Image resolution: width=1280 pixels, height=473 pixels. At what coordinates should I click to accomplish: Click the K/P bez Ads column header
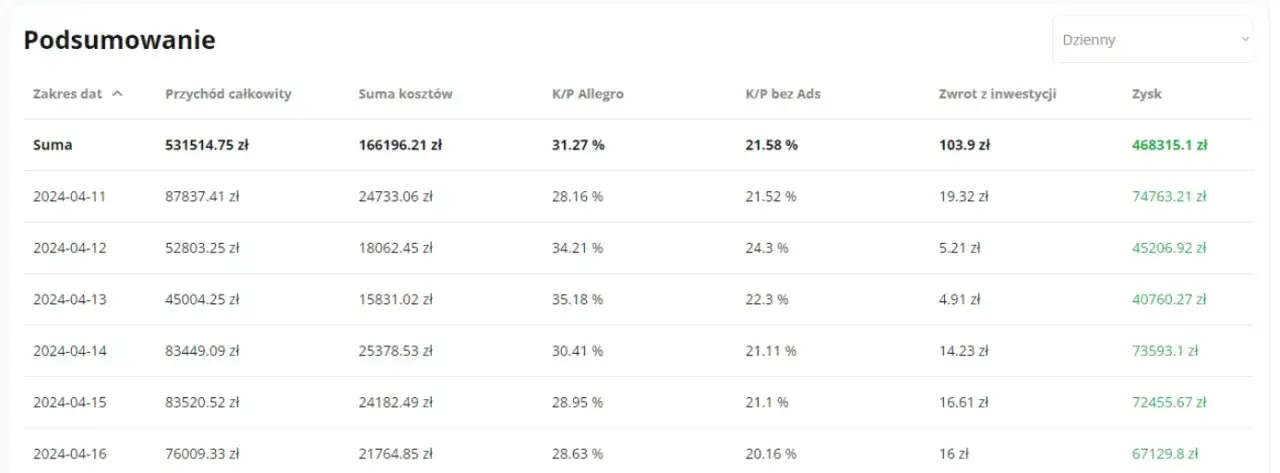coord(783,94)
